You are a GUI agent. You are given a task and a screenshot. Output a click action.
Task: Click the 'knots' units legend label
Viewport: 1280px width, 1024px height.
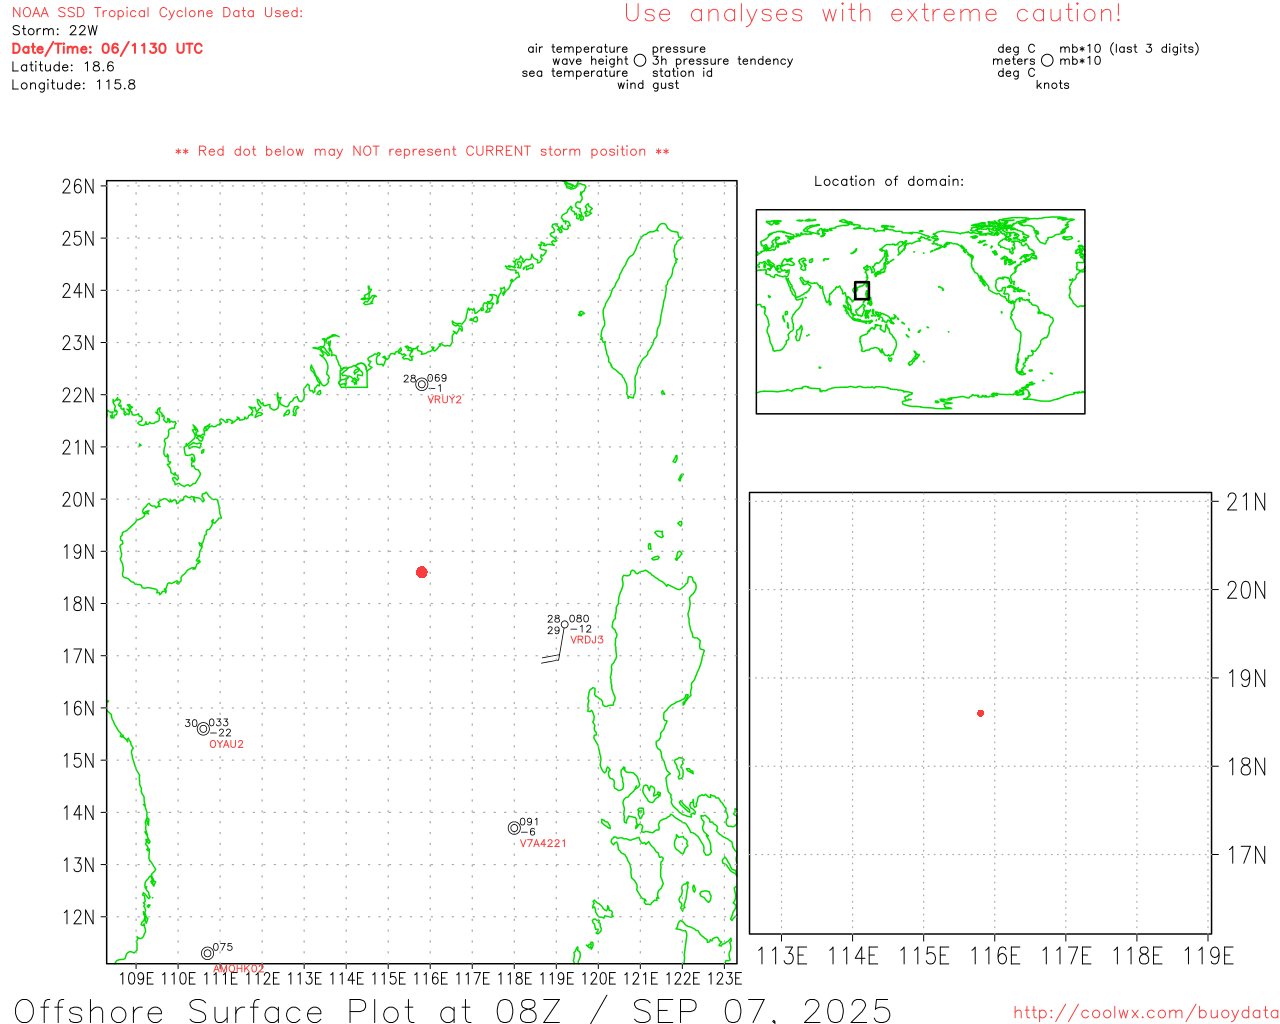click(x=1053, y=85)
